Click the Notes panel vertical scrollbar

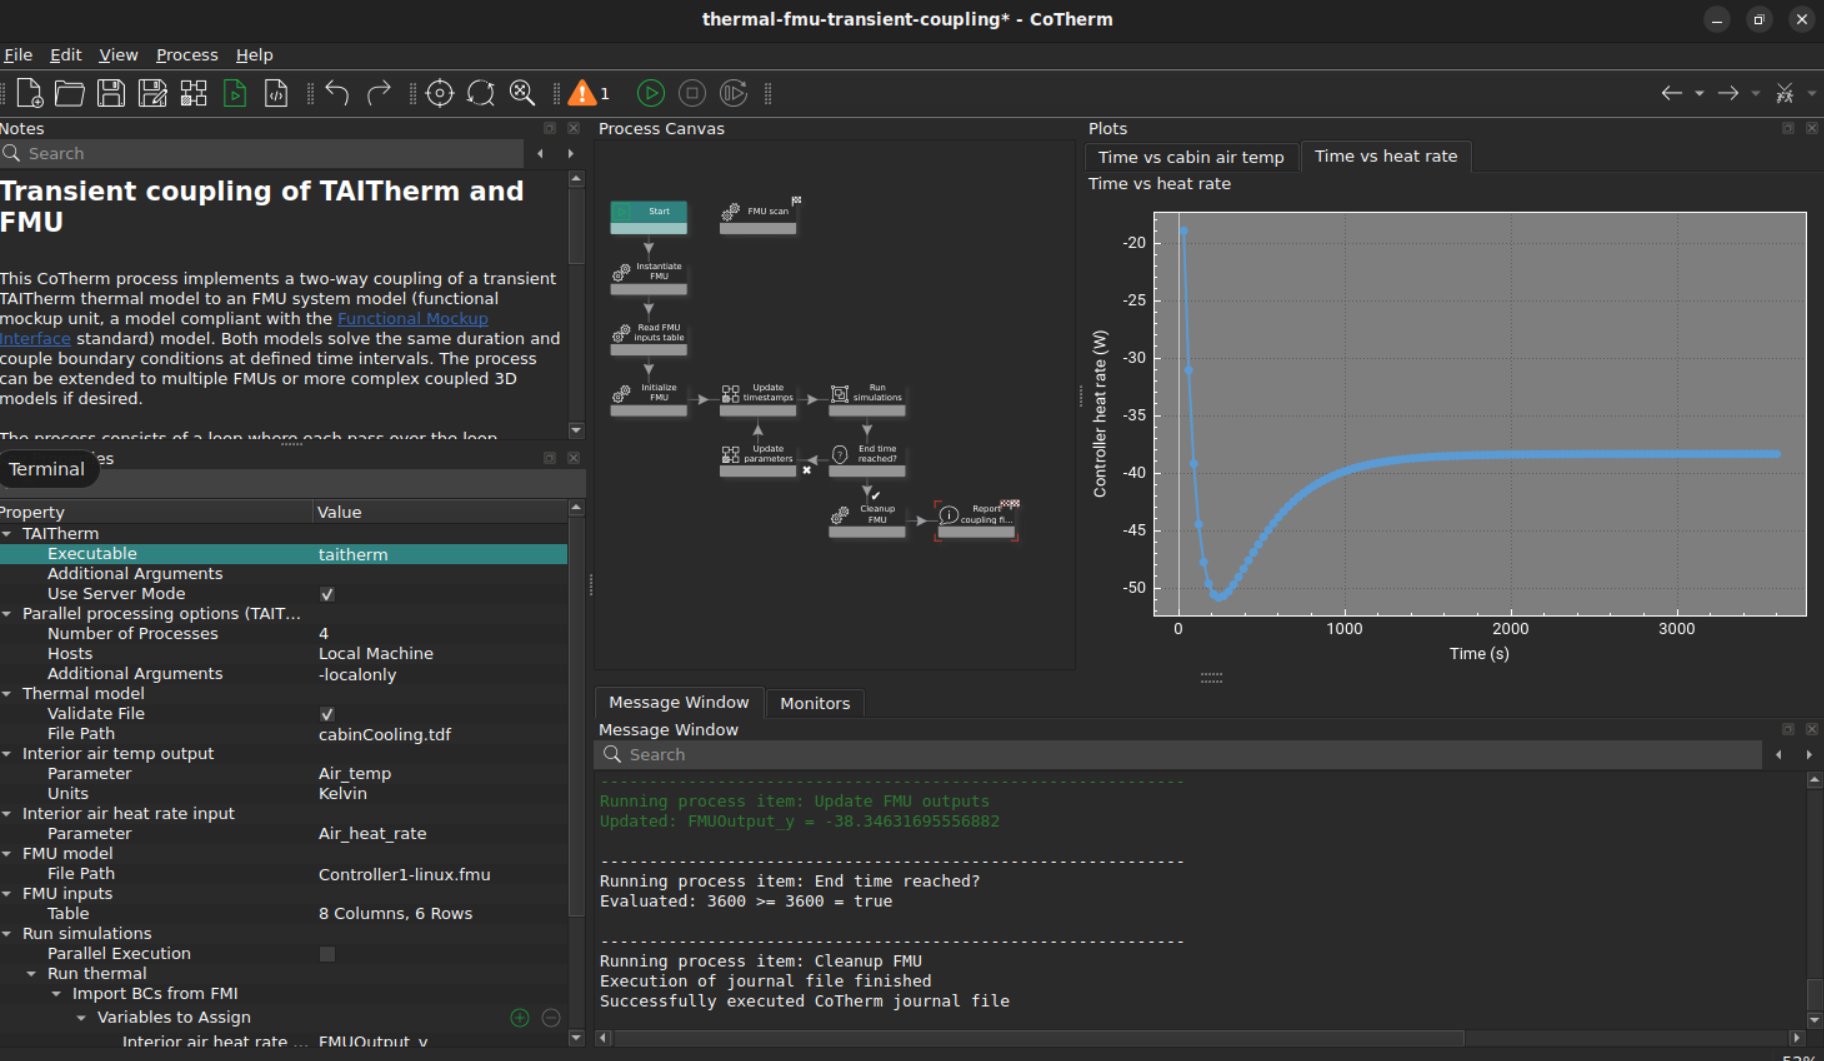pos(576,226)
